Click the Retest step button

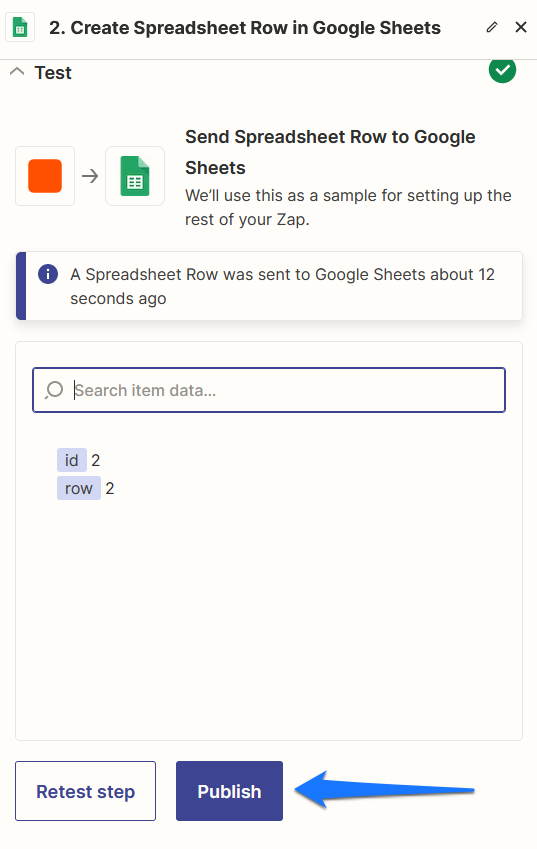tap(86, 791)
